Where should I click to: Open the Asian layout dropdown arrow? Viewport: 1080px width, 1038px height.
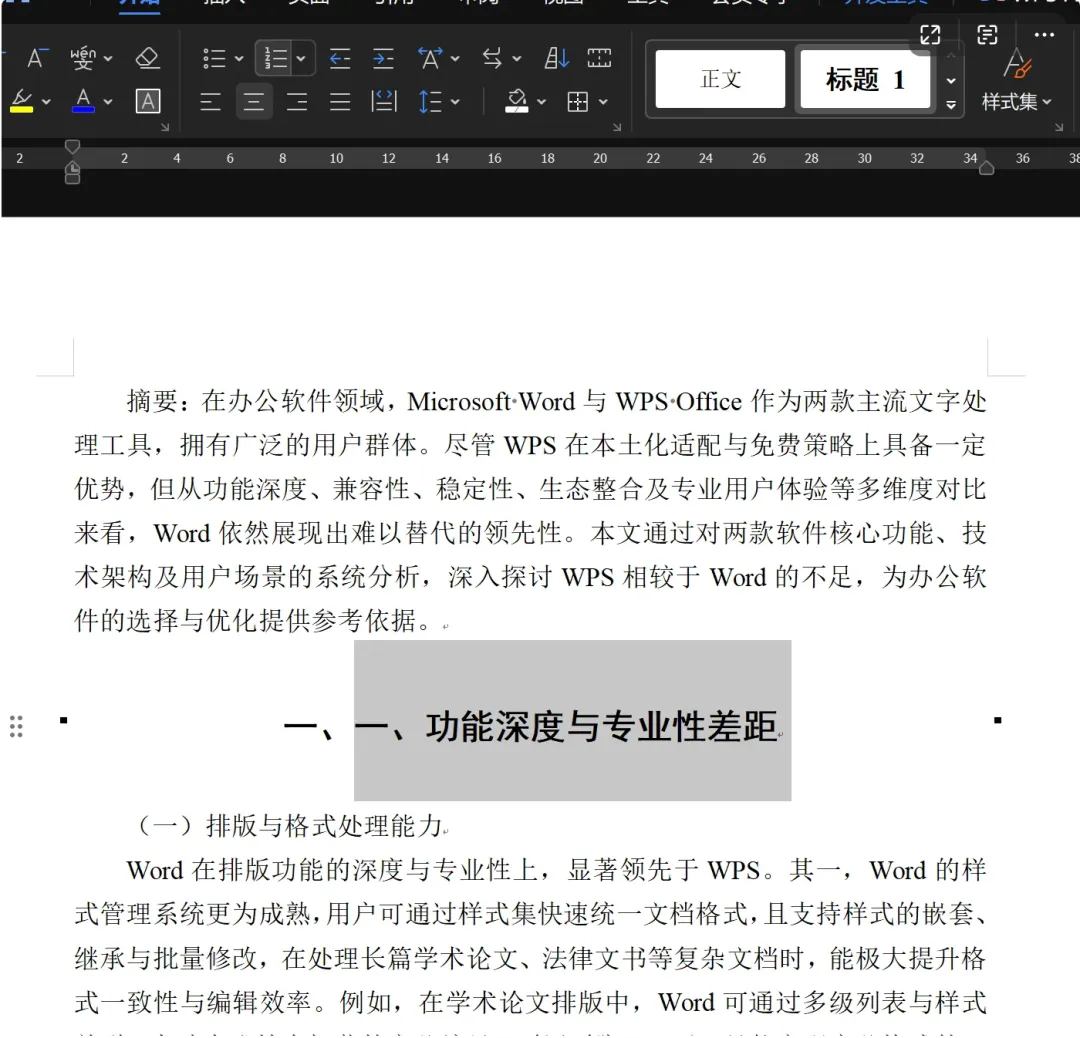click(455, 59)
